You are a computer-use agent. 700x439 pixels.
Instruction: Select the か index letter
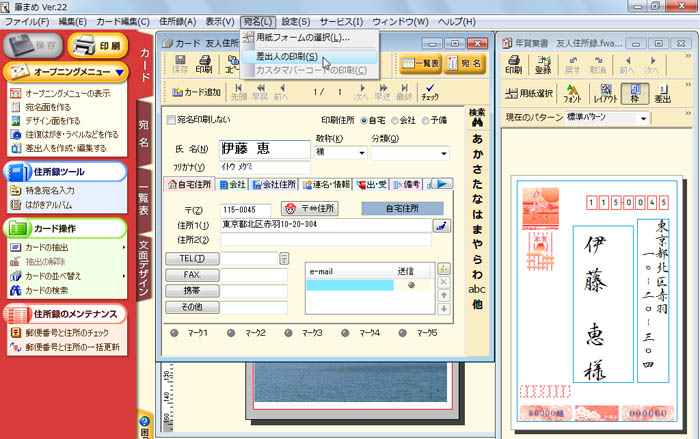tap(477, 154)
